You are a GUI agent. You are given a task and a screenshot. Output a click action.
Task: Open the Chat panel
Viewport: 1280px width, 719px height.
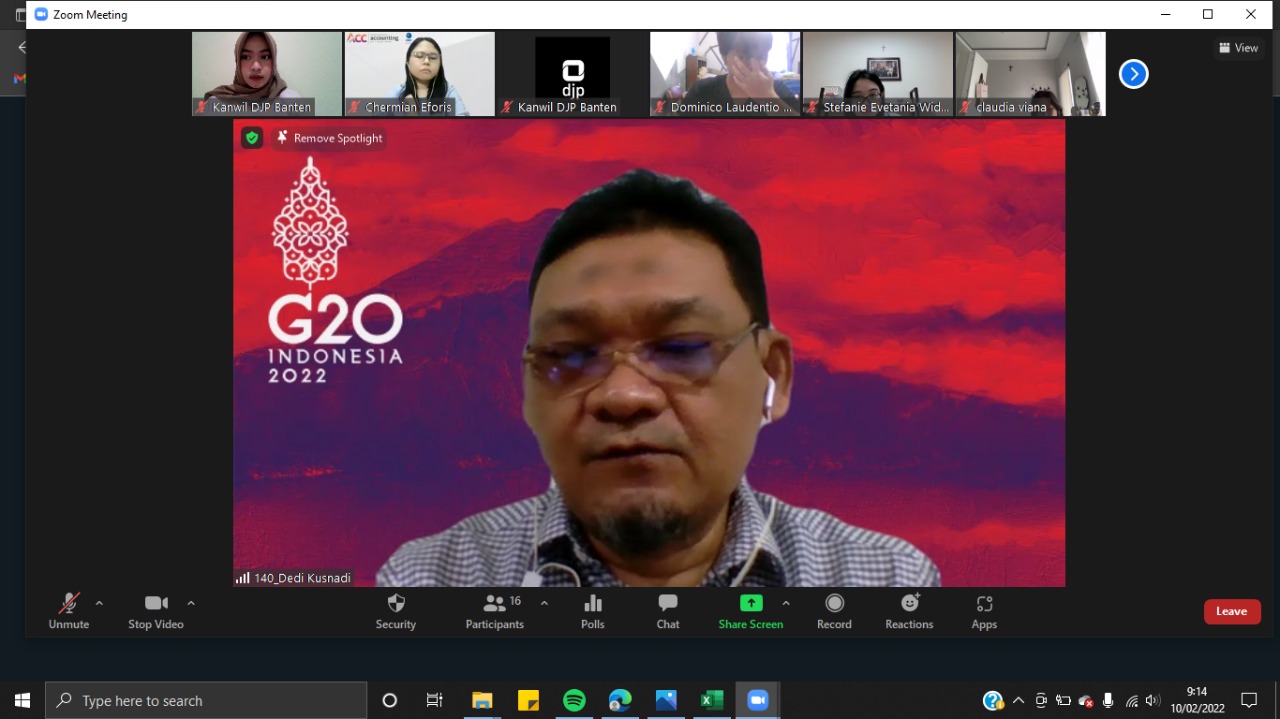tap(668, 611)
